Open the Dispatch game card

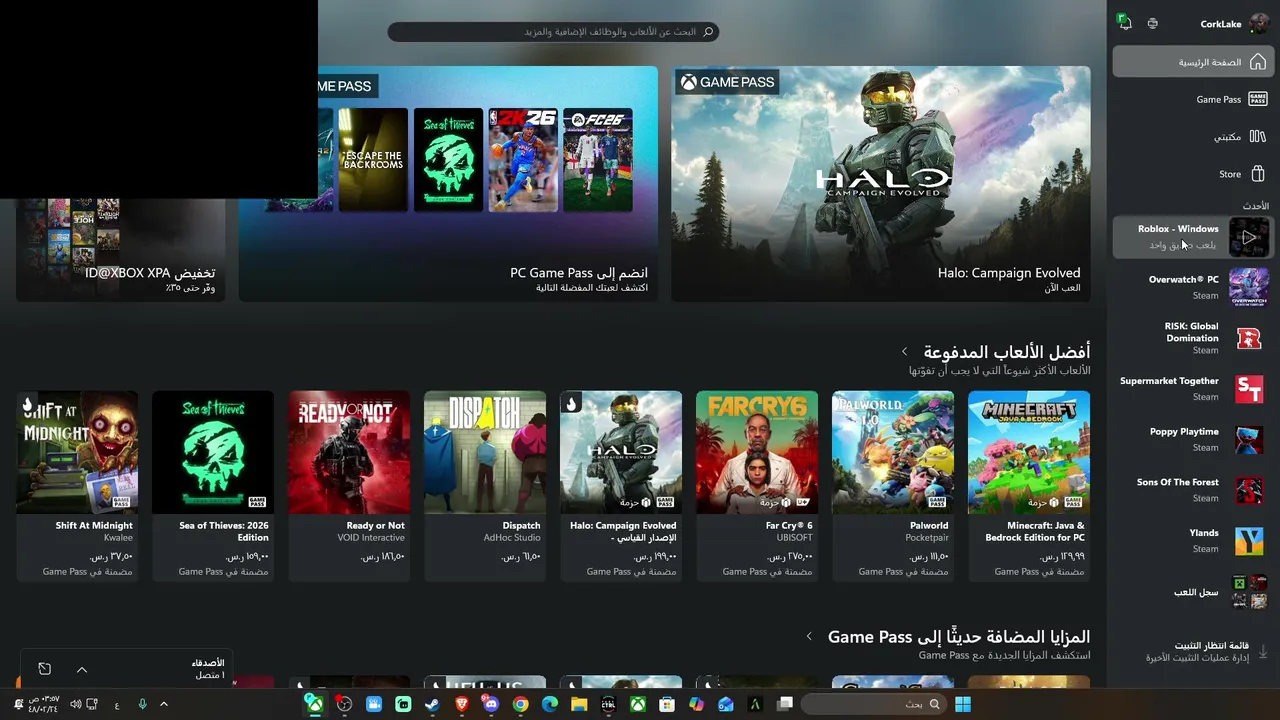pyautogui.click(x=485, y=486)
